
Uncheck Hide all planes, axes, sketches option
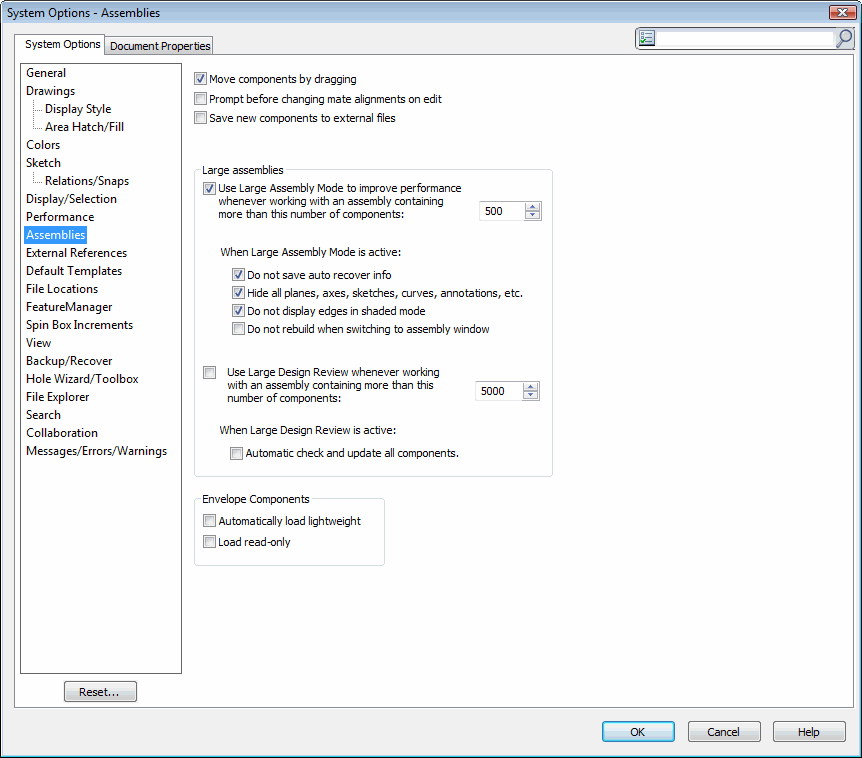(238, 292)
